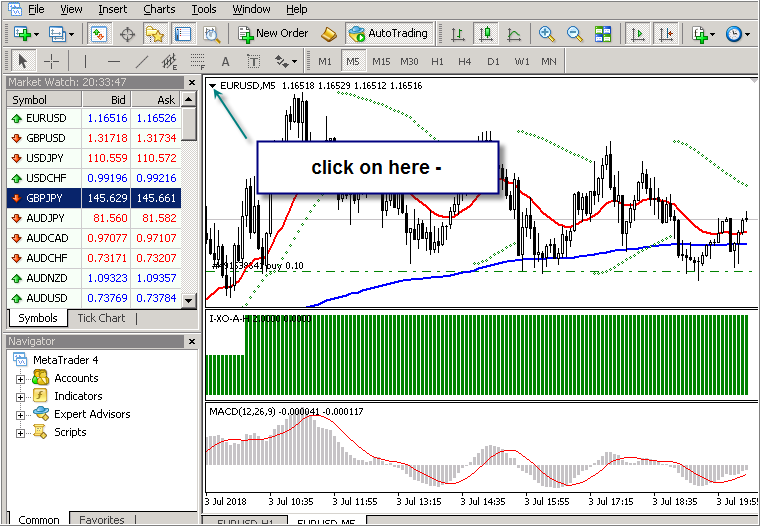Select the W1 timeframe button
The height and width of the screenshot is (526, 760).
pyautogui.click(x=522, y=62)
